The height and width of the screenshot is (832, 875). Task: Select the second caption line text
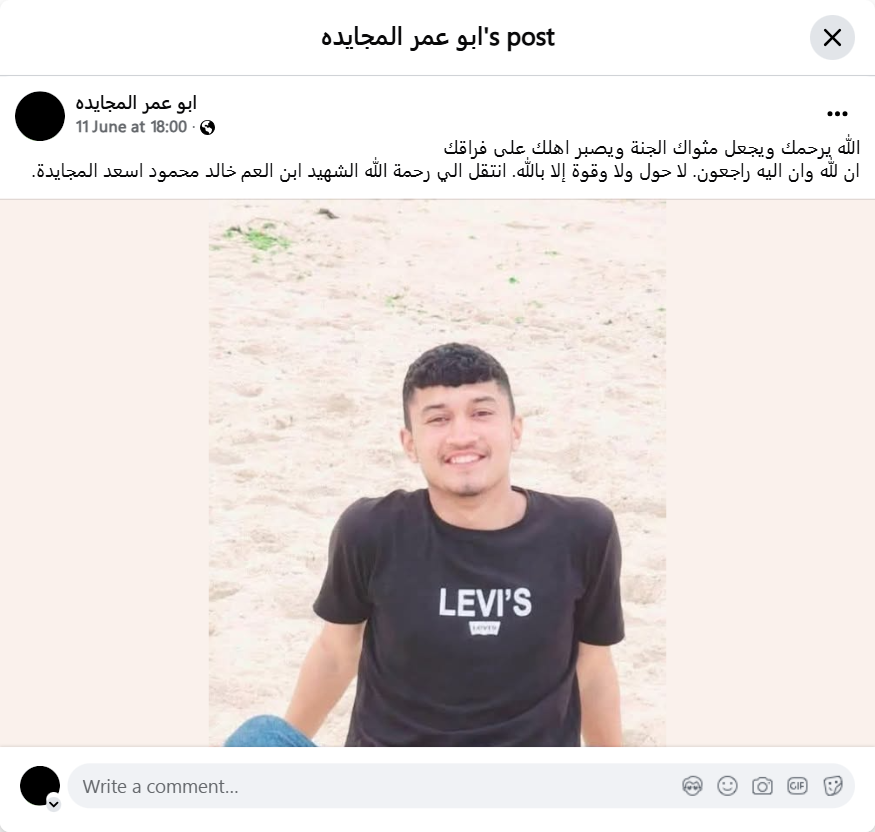(445, 171)
